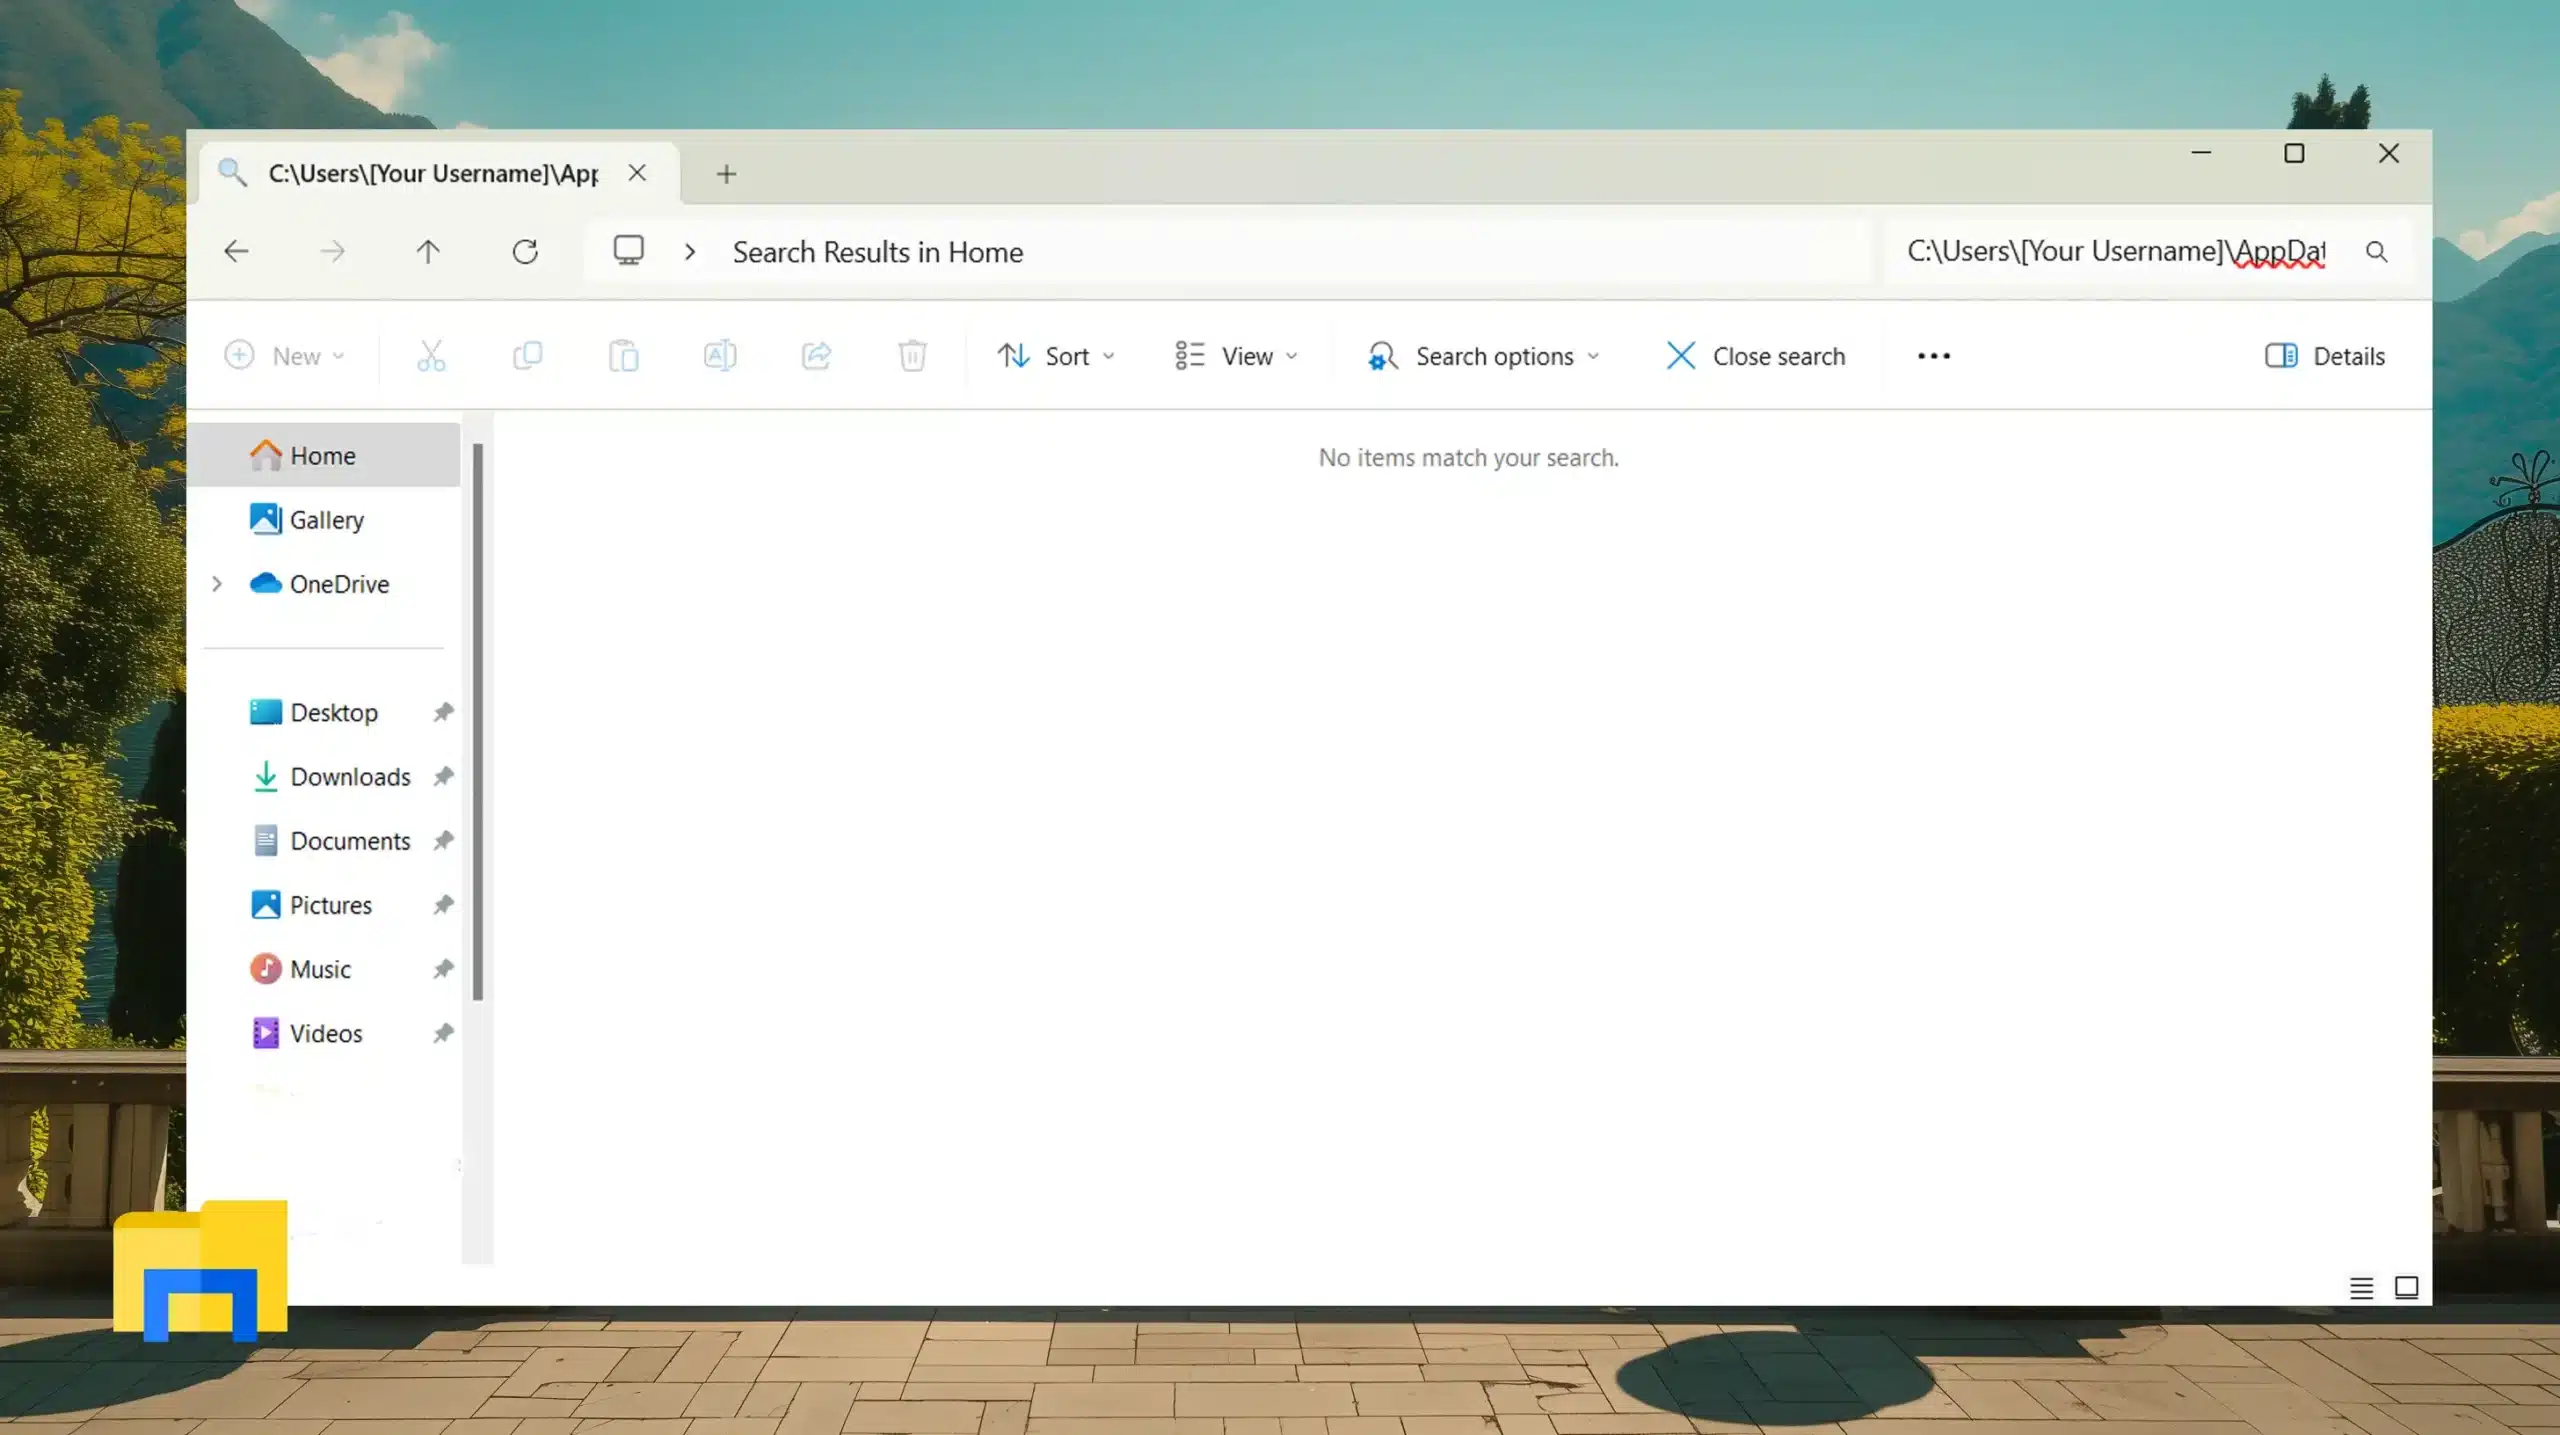Click the navigation pane vertical scrollbar
The image size is (2560, 1435).
click(478, 720)
